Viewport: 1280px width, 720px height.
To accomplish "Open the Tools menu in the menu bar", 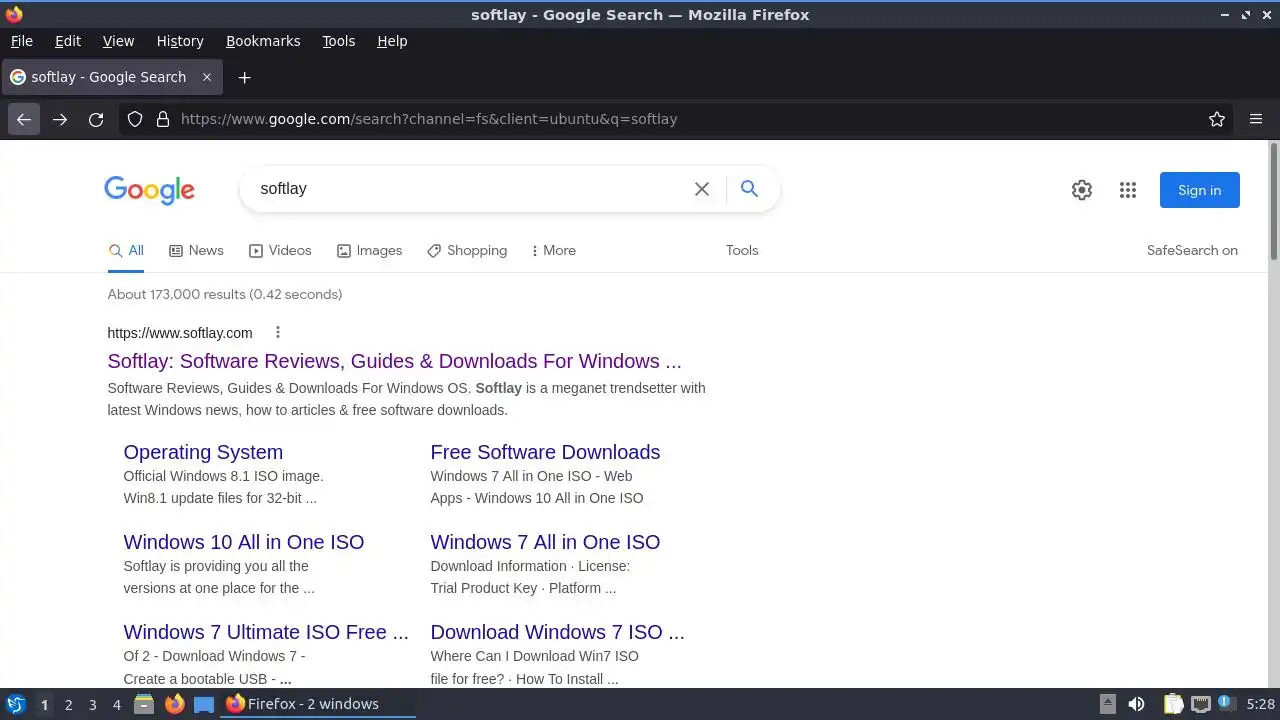I will pyautogui.click(x=338, y=41).
